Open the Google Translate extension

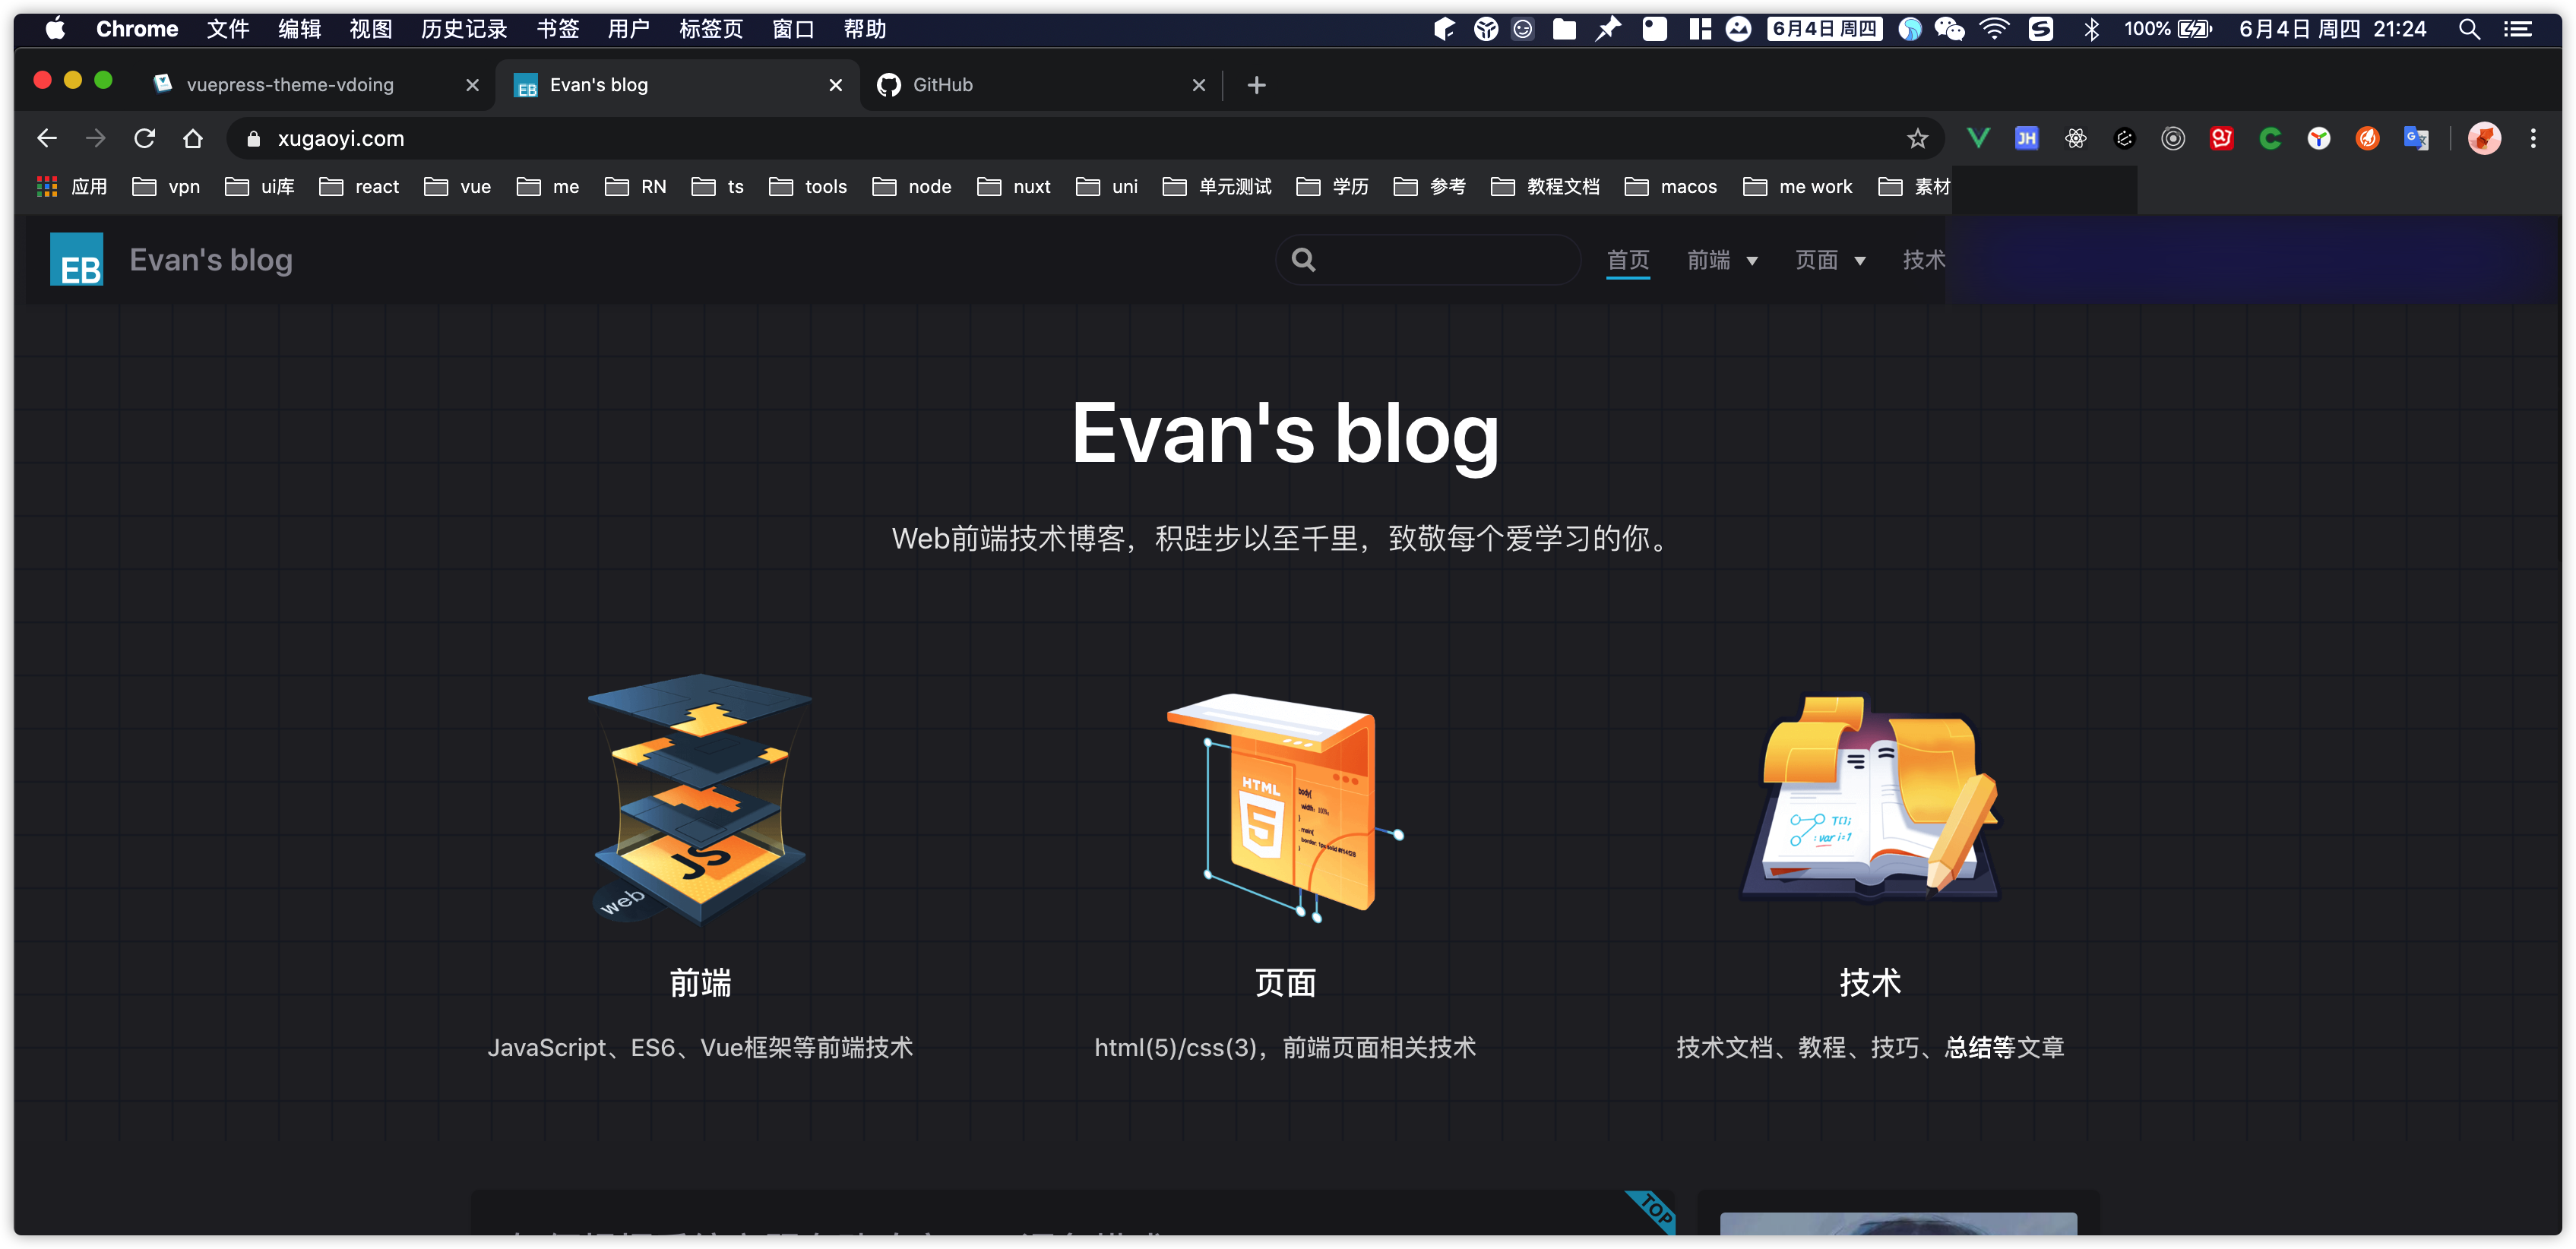coord(2417,138)
